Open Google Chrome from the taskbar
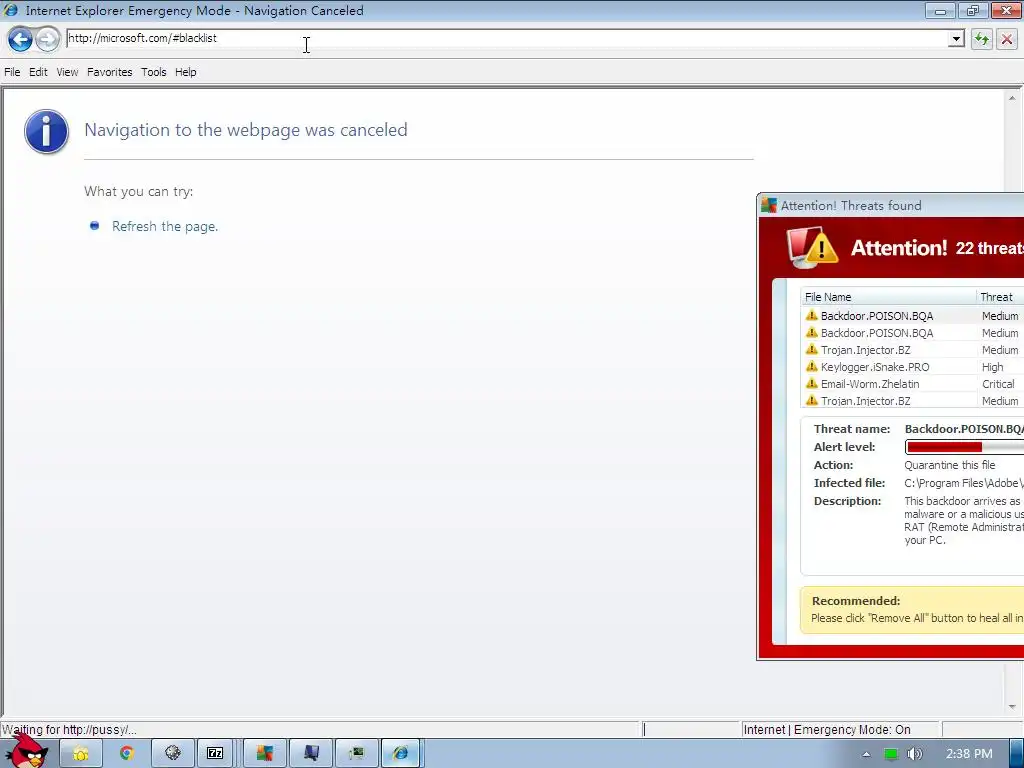This screenshot has width=1024, height=768. pos(126,754)
